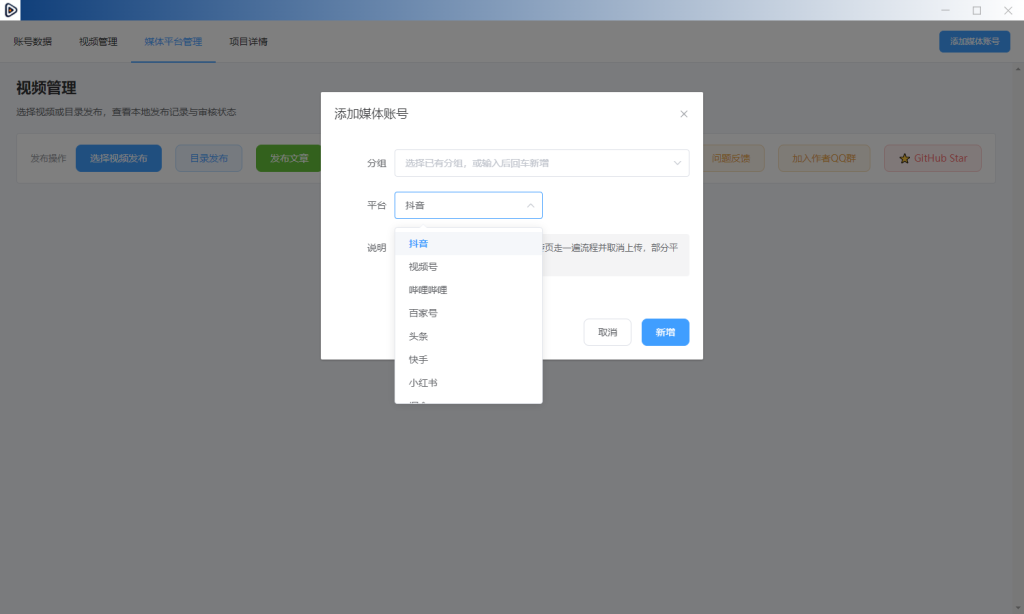Select 小红书 platform option
Viewport: 1024px width, 614px height.
point(468,383)
